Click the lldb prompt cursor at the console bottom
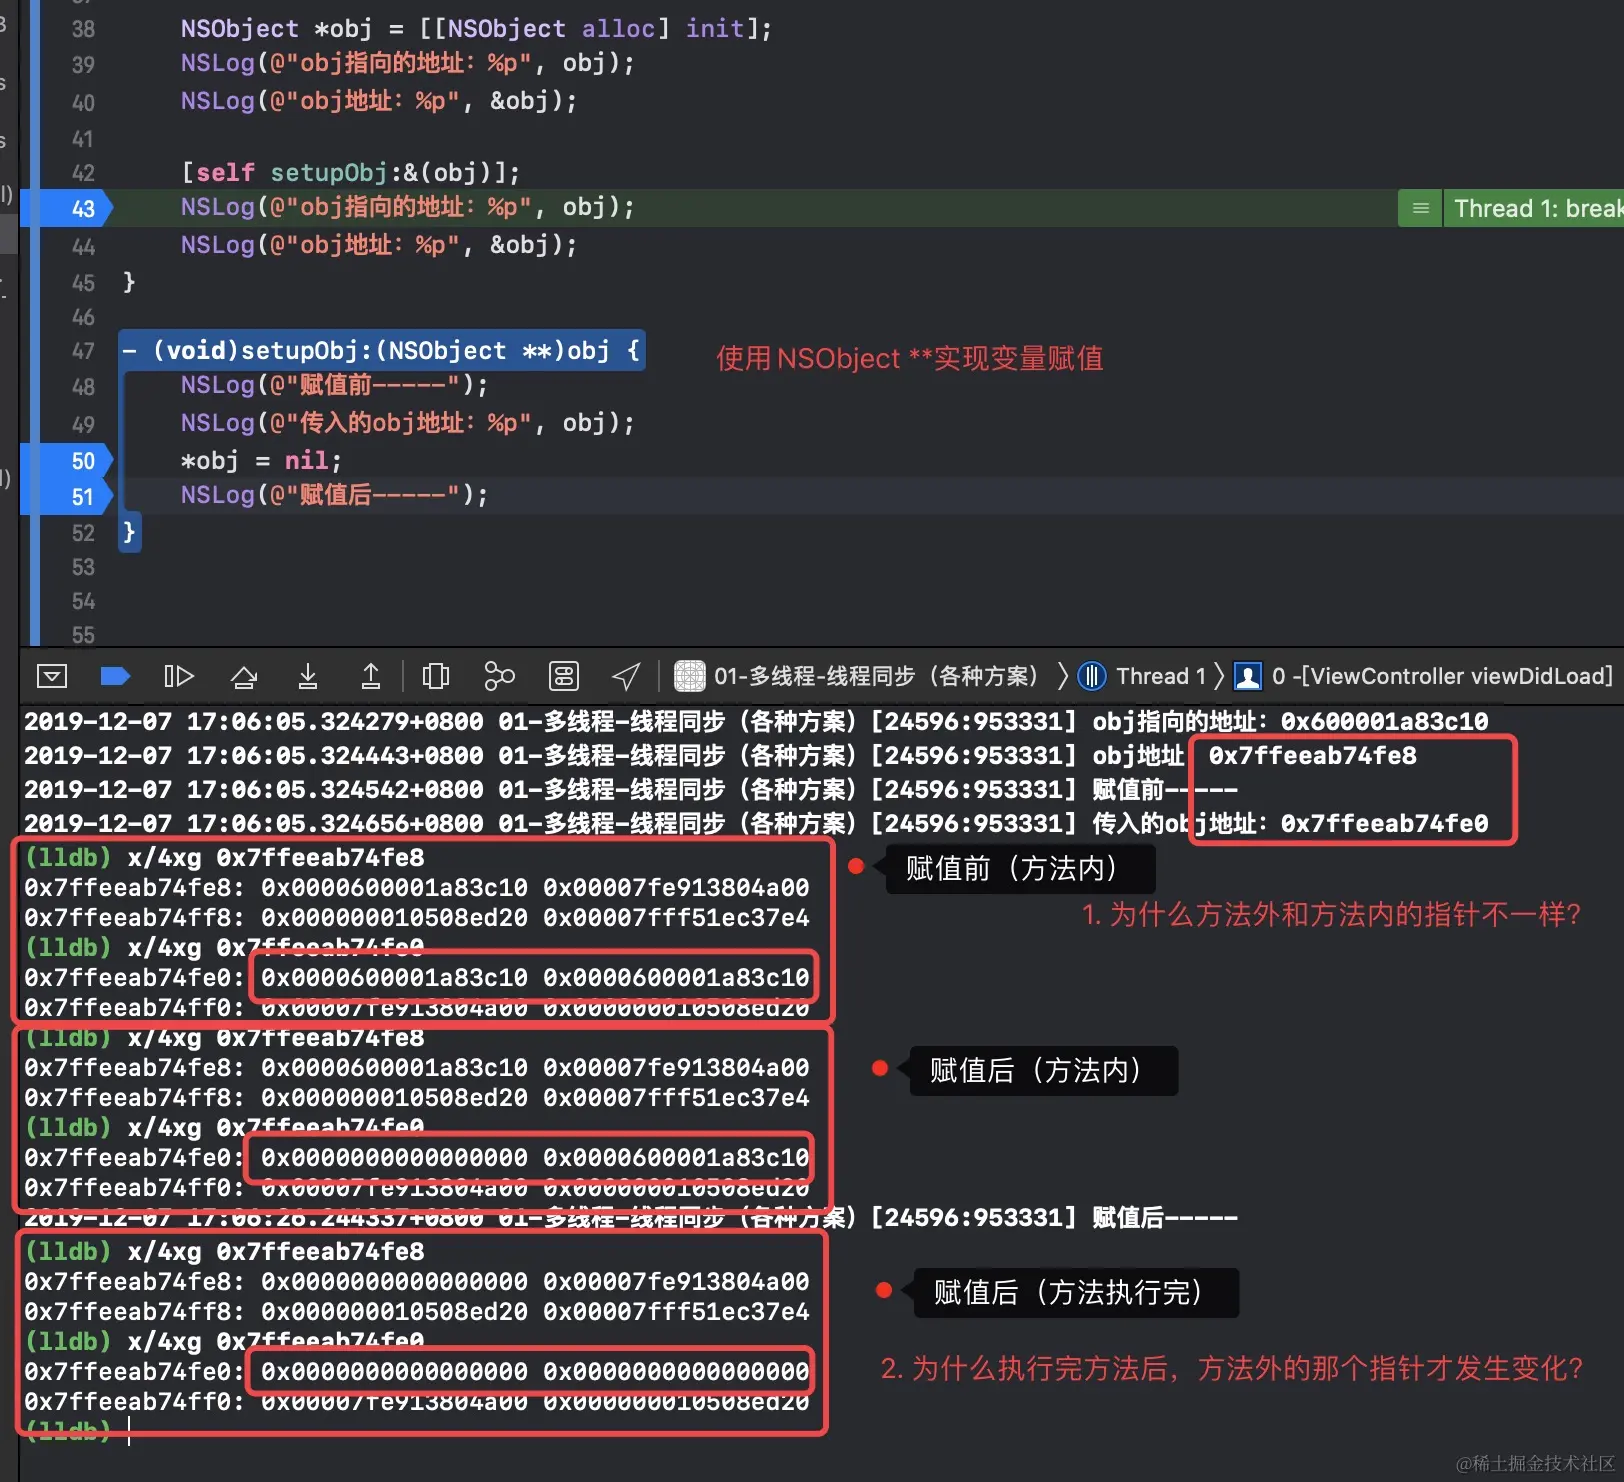The image size is (1624, 1482). pos(129,1431)
